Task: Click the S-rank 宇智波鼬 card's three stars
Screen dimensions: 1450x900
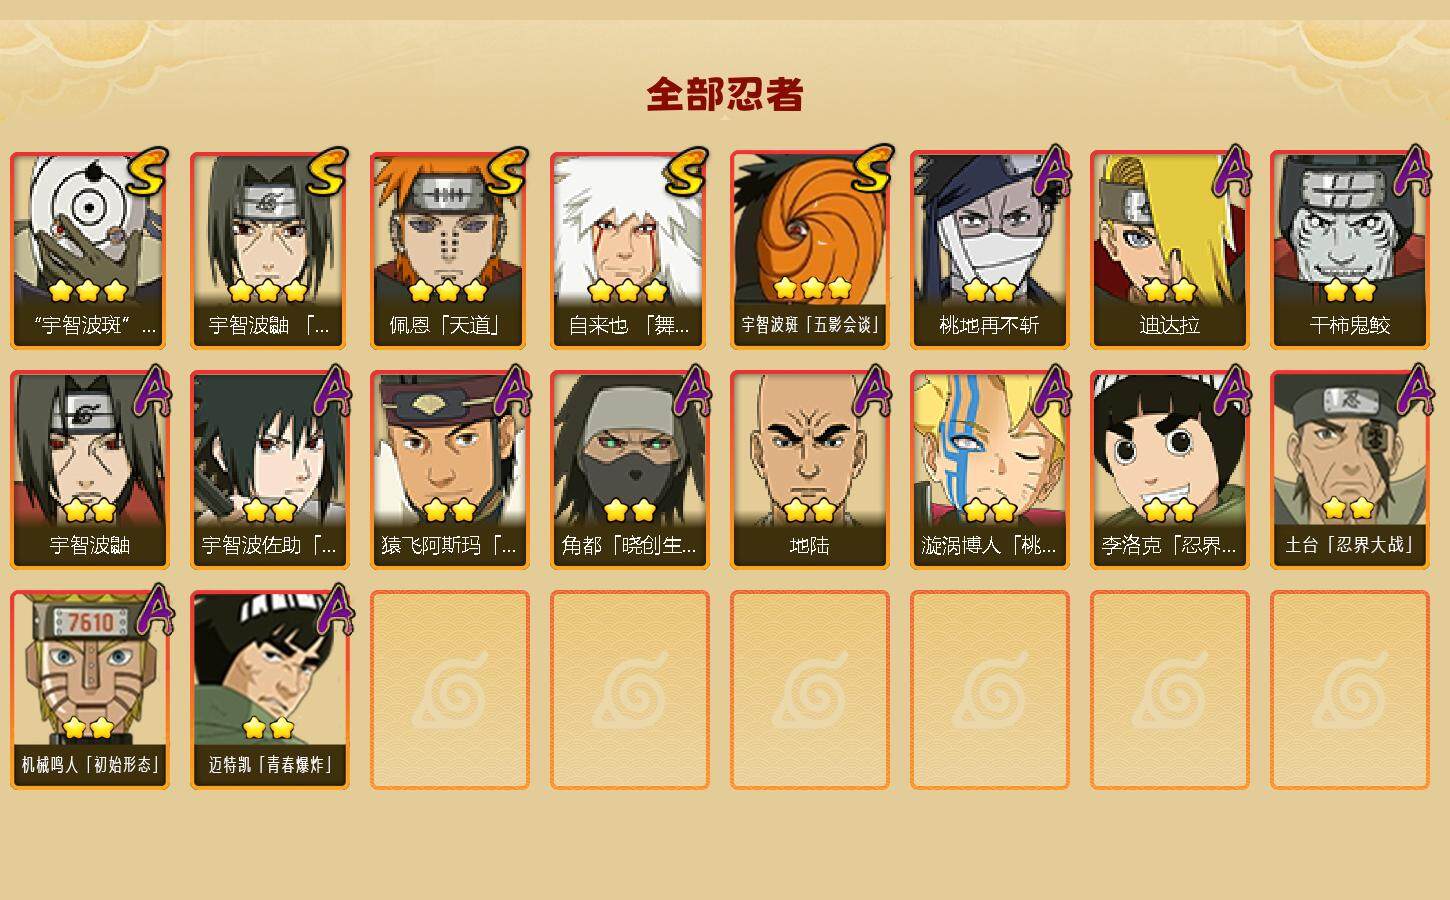Action: (x=267, y=291)
